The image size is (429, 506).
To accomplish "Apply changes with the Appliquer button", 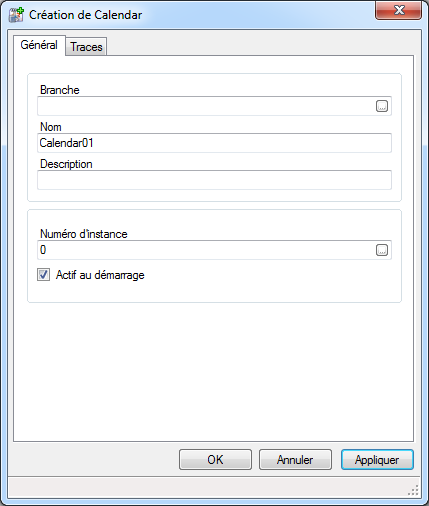I will tap(377, 460).
